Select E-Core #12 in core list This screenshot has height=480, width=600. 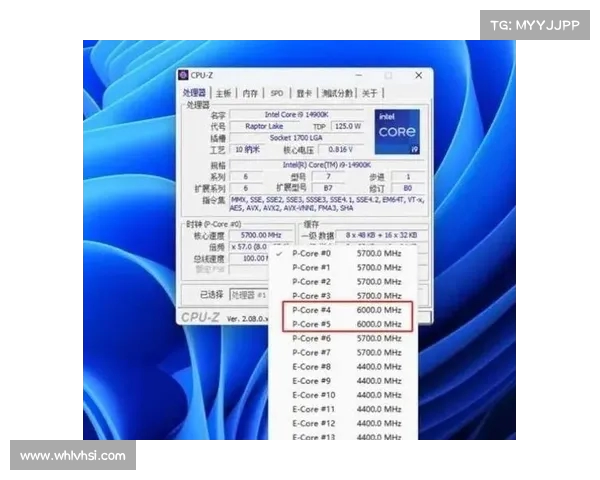(342, 423)
